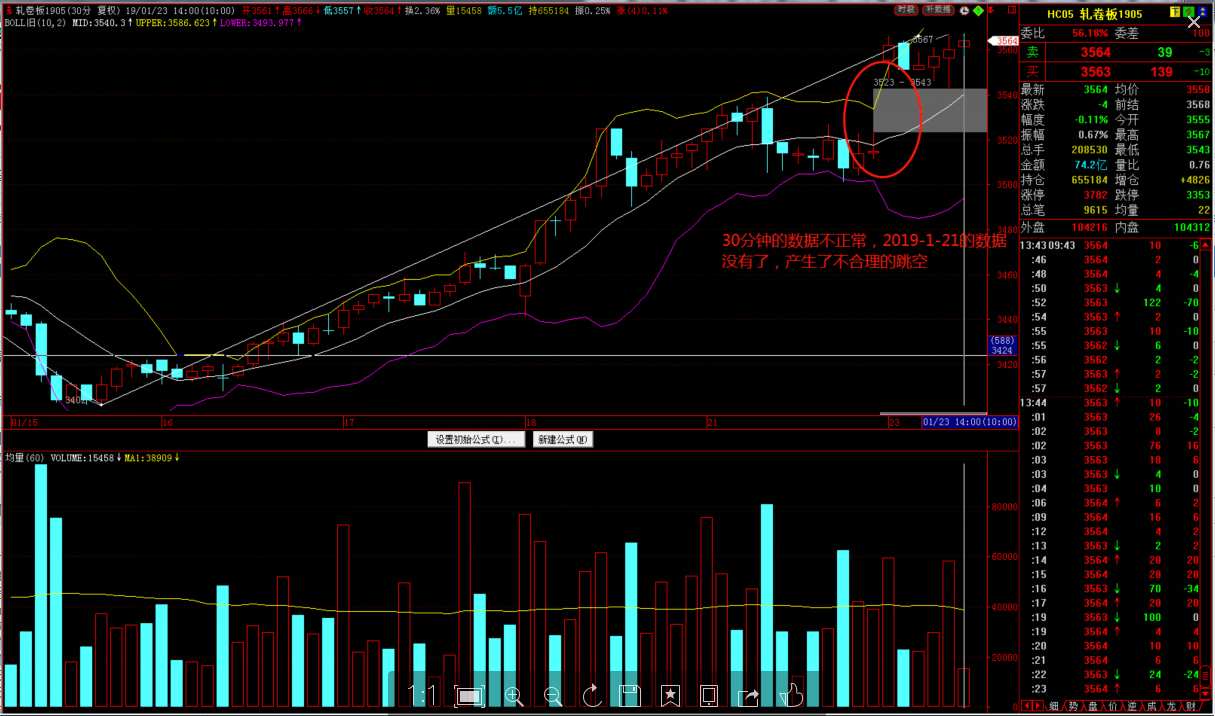Viewport: 1215px width, 716px height.
Task: Click the 涨停 3782 limit-up value
Action: click(x=1095, y=195)
